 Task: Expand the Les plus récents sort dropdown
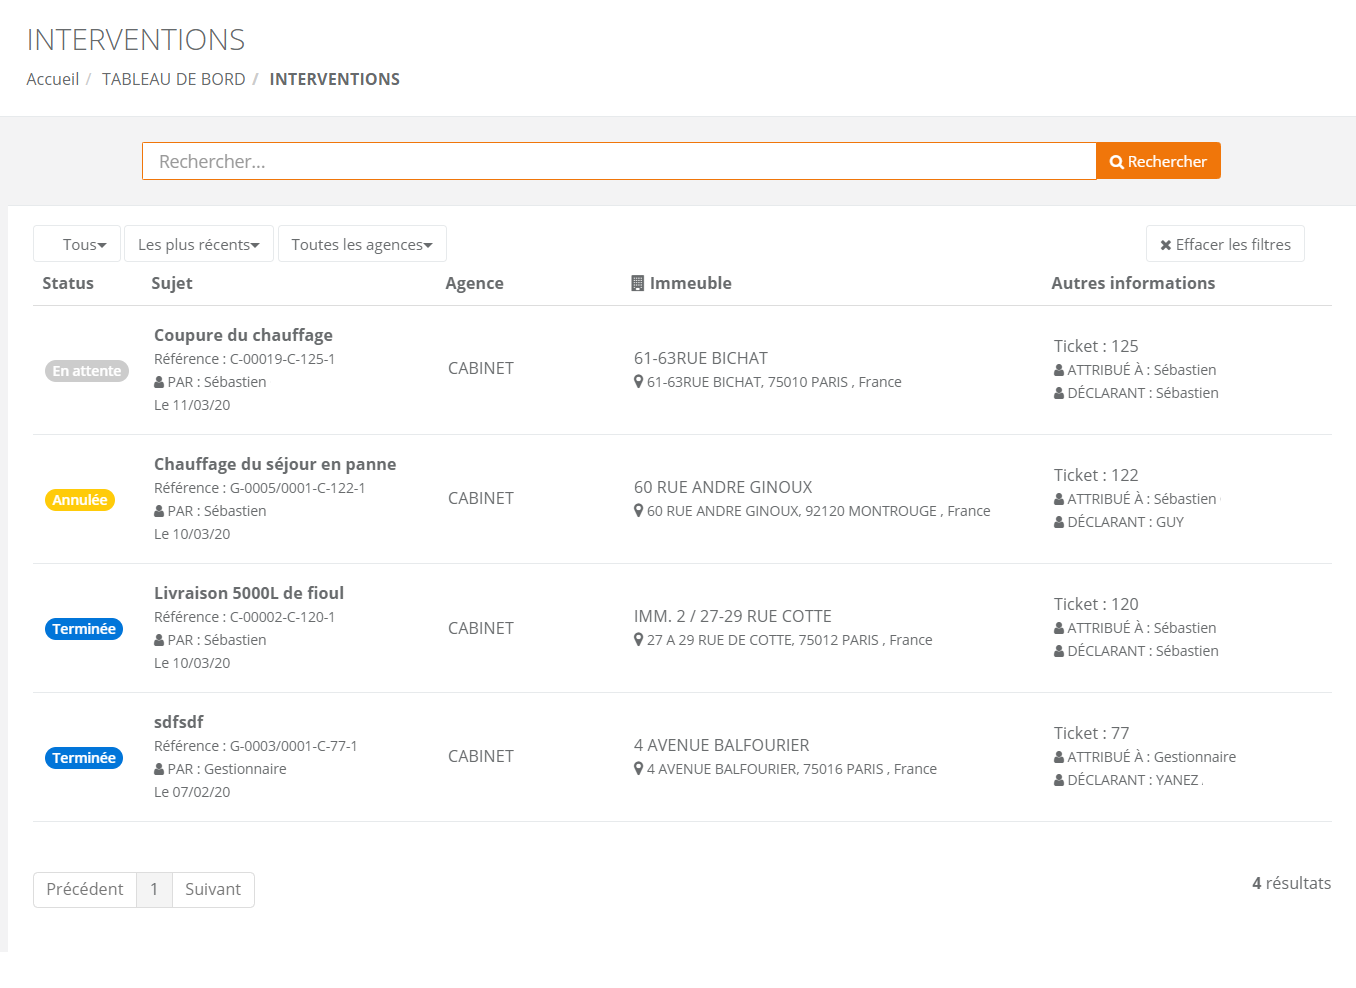coord(199,244)
